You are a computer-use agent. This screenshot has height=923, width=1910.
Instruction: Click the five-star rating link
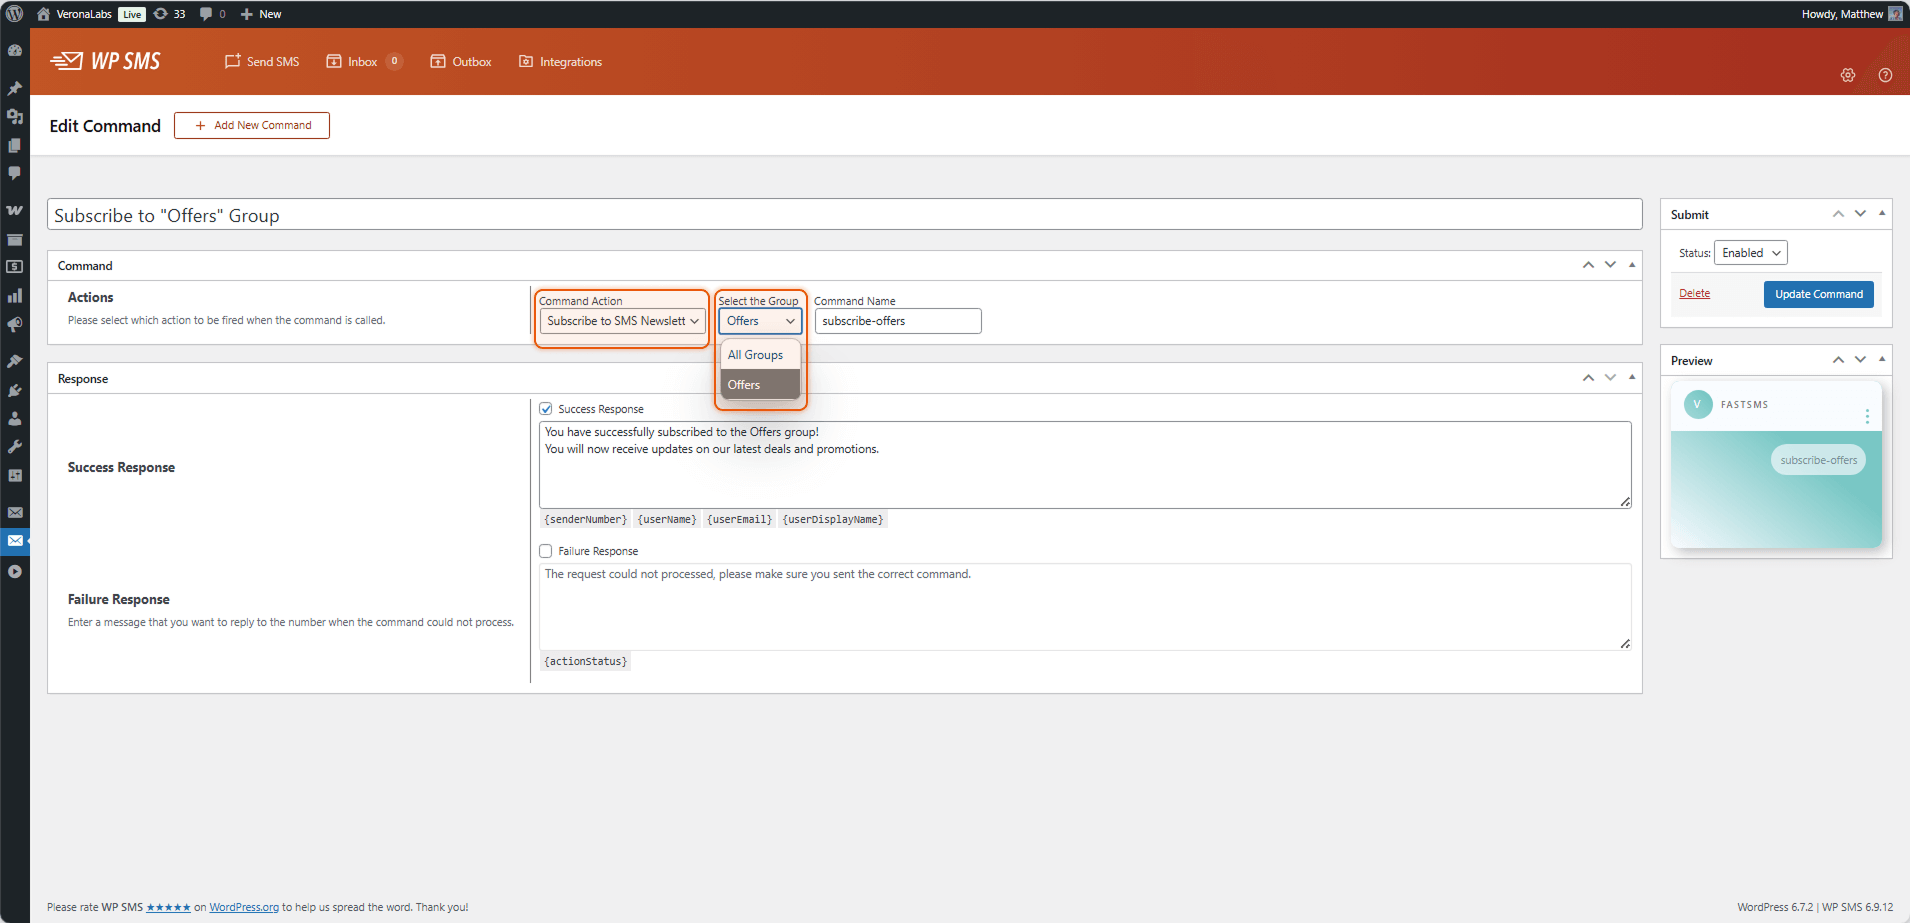168,908
